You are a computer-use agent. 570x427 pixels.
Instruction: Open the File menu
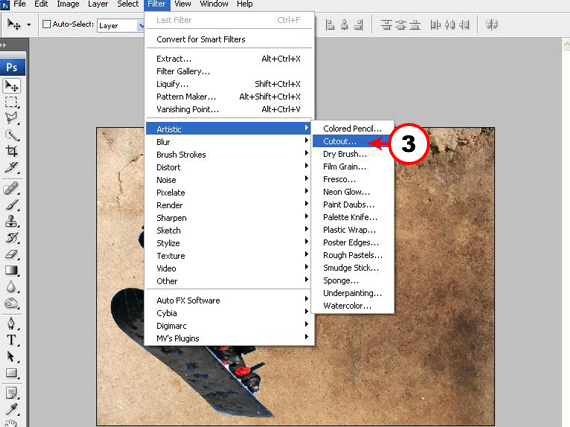[19, 4]
